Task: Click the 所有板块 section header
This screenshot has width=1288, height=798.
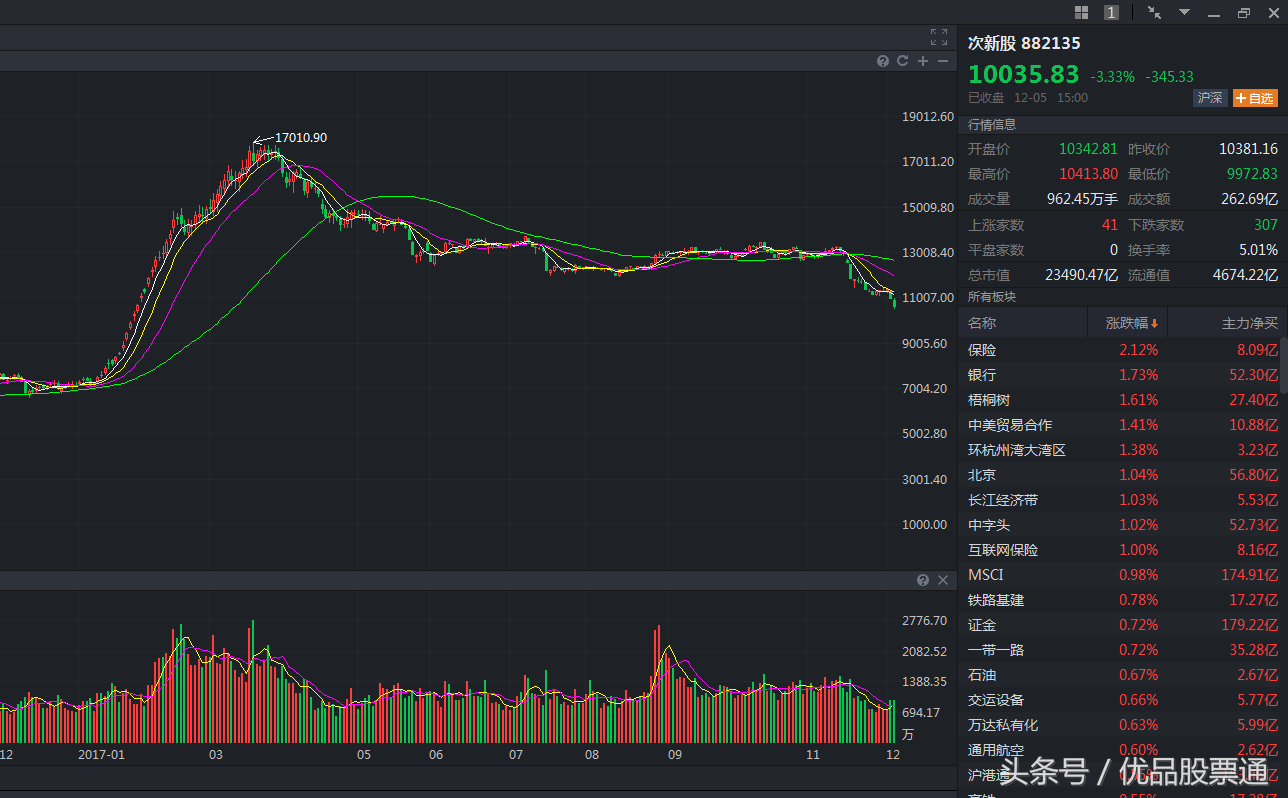Action: 992,297
